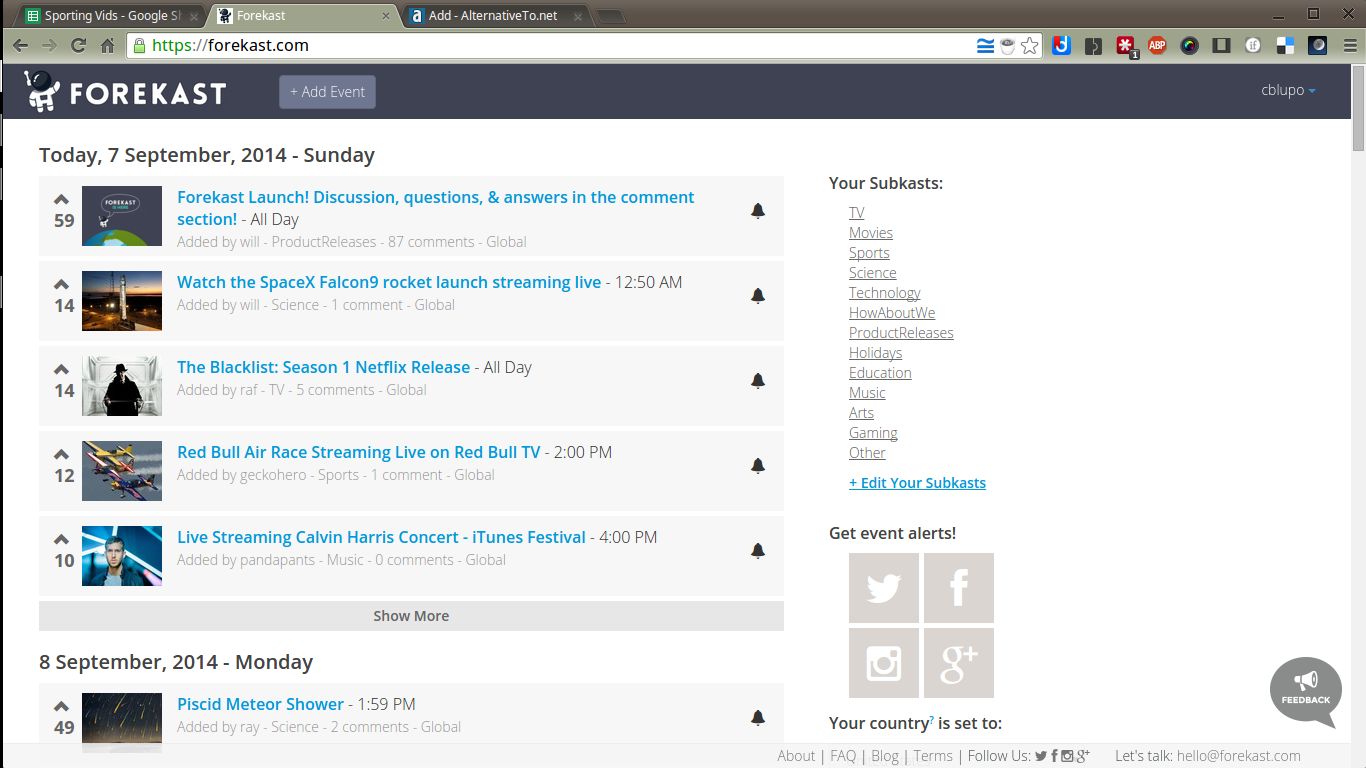The width and height of the screenshot is (1366, 768).
Task: Open footer Google Plus icon next to Follow Us
Action: (x=1083, y=756)
